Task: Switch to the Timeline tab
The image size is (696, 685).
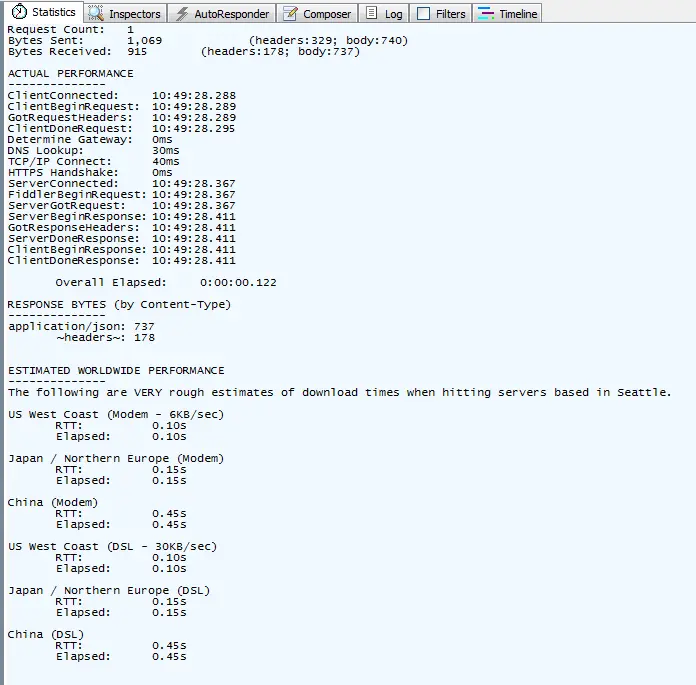Action: 507,14
